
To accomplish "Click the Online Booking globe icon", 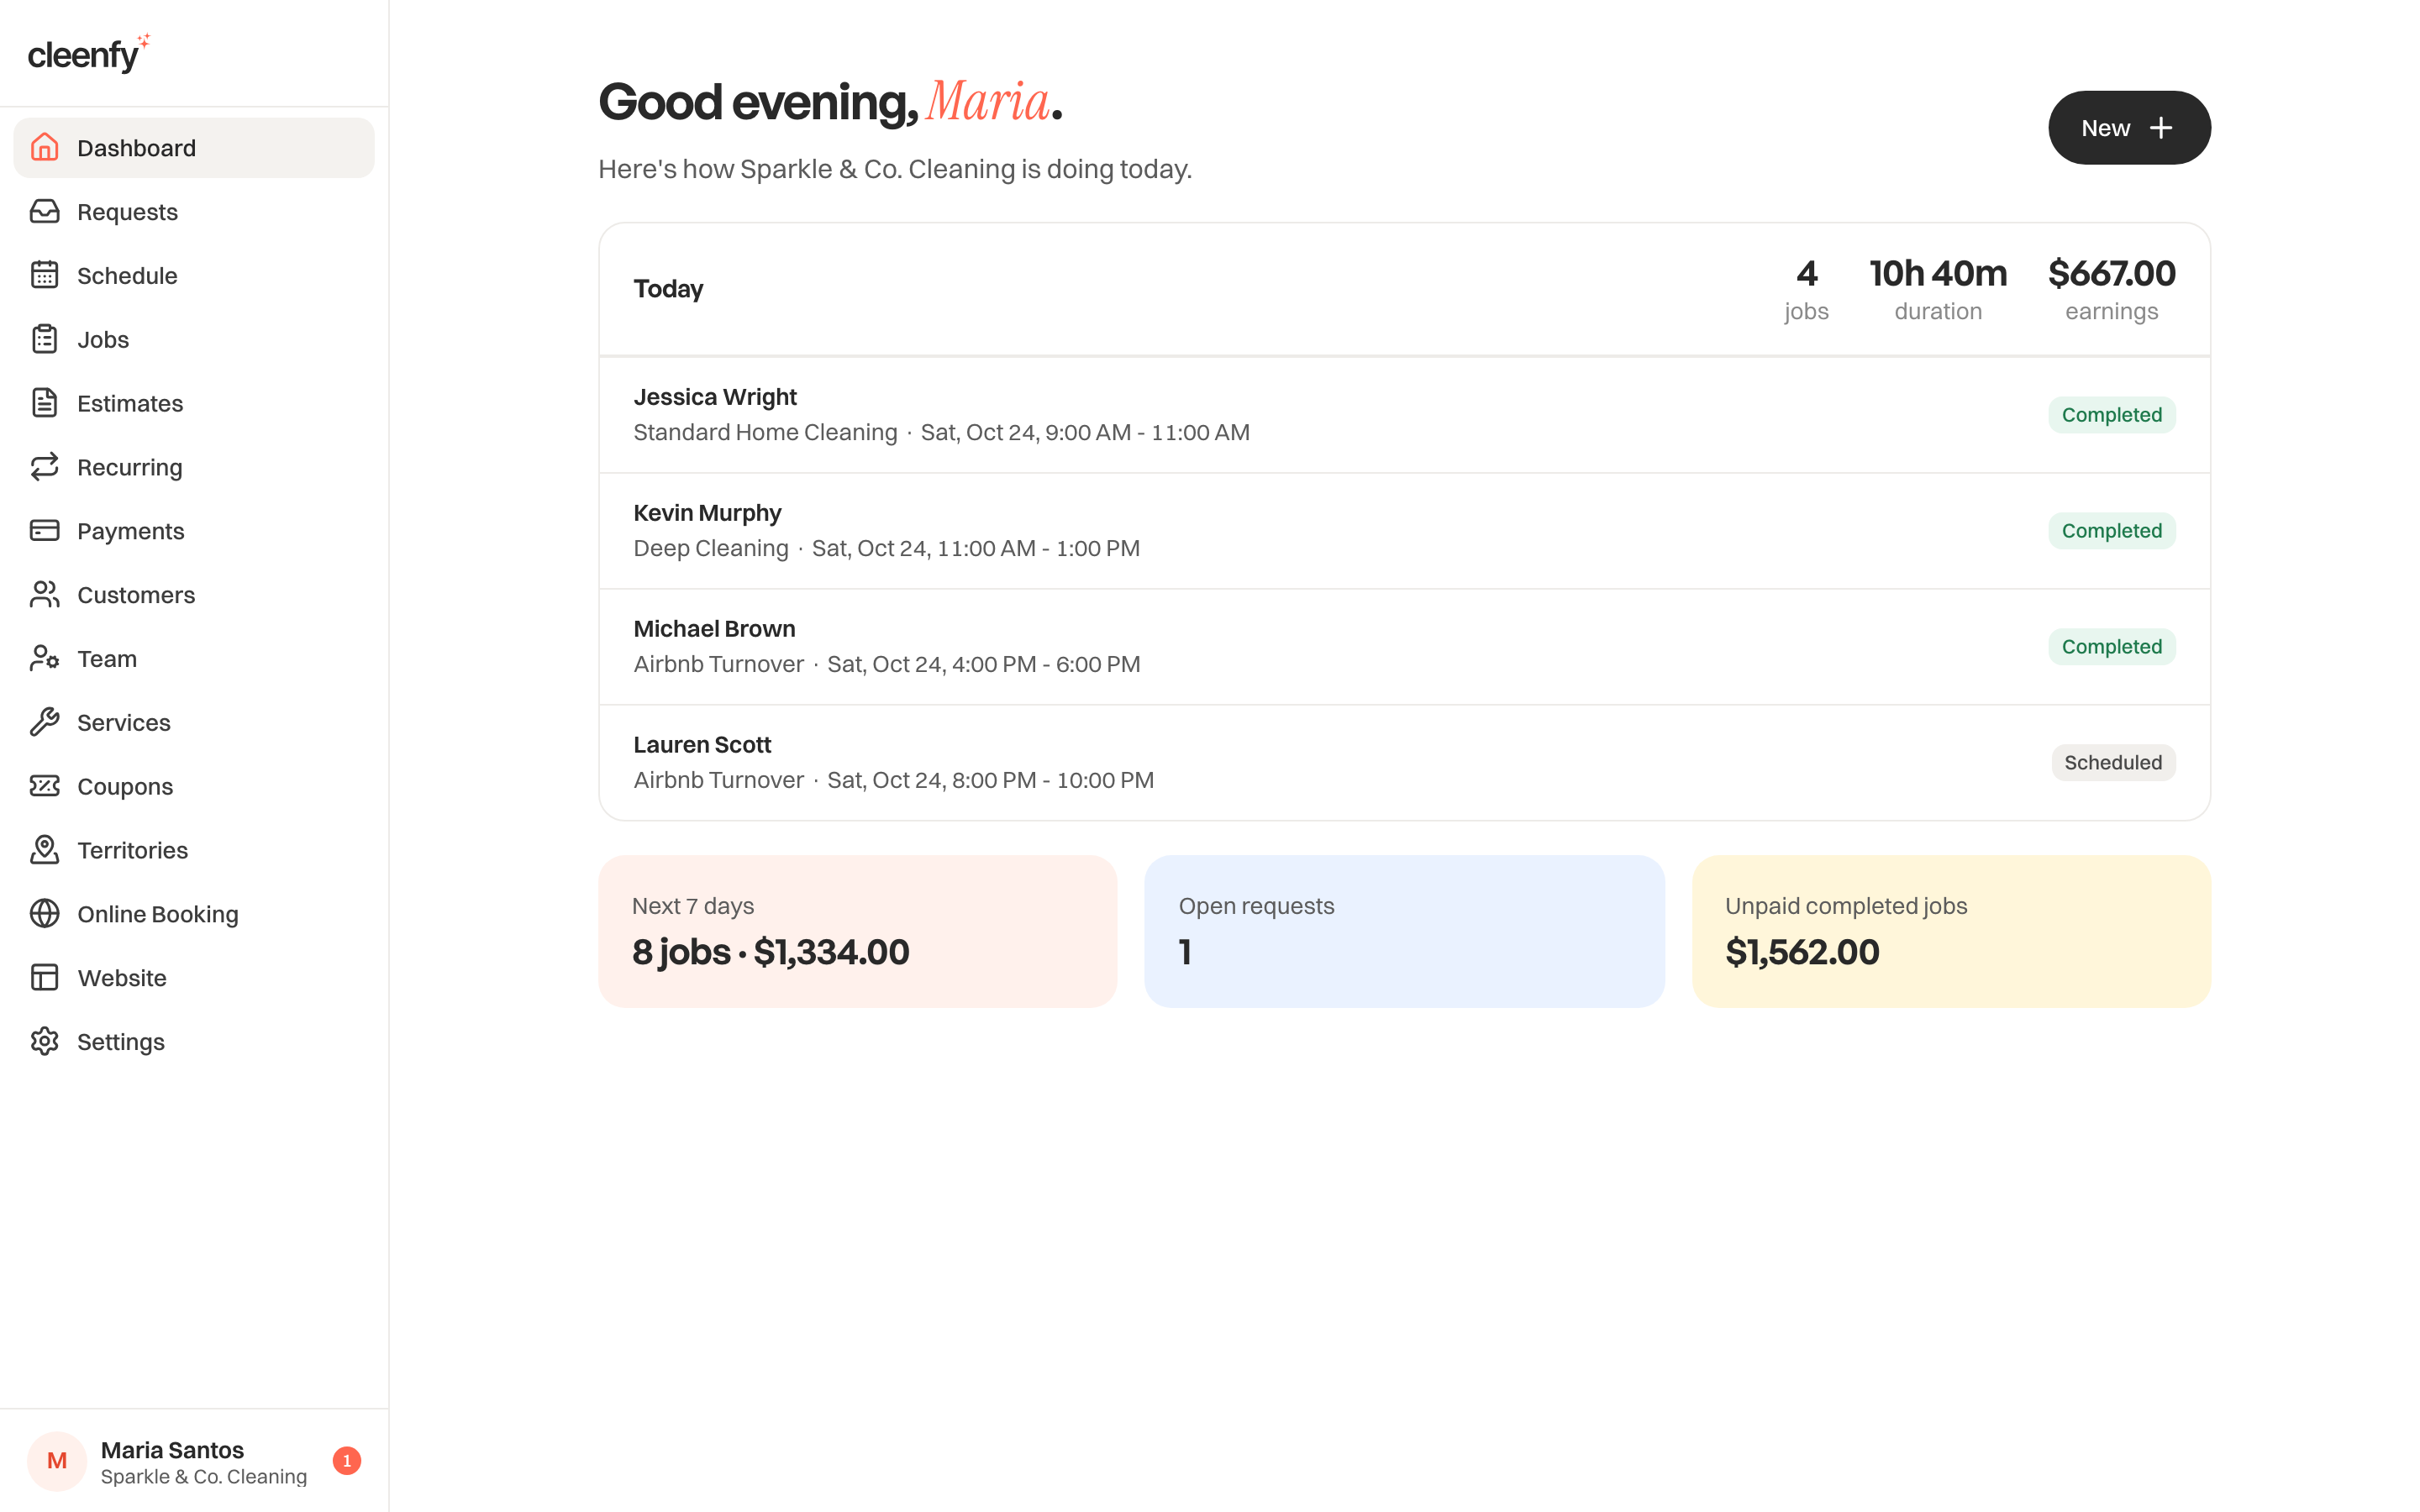I will pos(44,914).
